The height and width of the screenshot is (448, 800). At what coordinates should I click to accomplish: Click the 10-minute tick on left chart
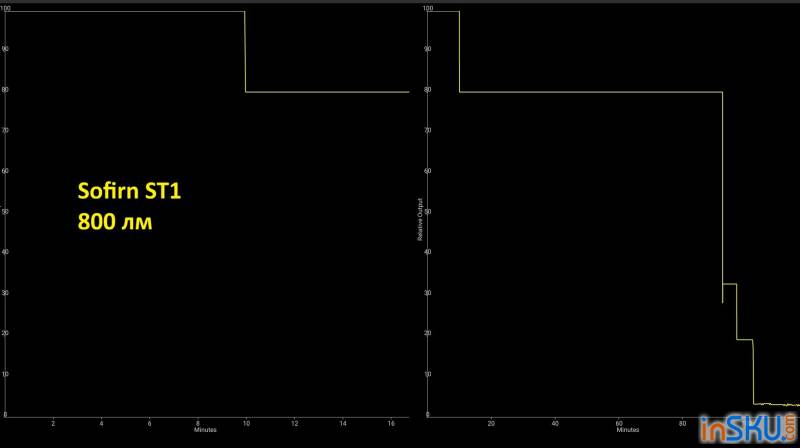click(x=245, y=423)
